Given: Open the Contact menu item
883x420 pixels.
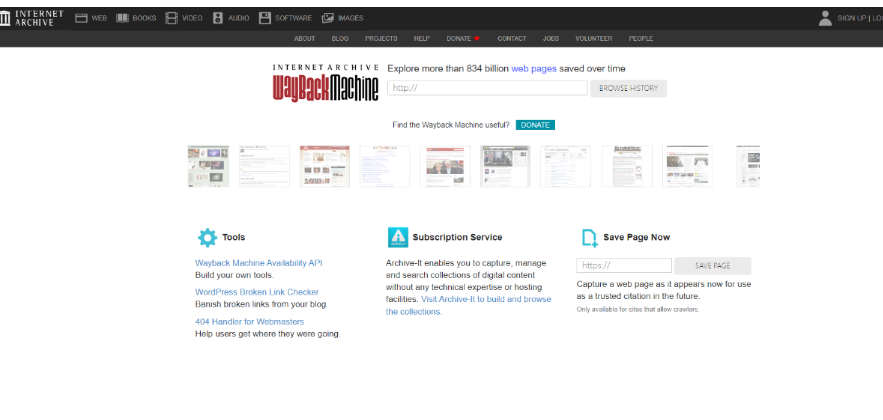Looking at the screenshot, I should coord(512,38).
